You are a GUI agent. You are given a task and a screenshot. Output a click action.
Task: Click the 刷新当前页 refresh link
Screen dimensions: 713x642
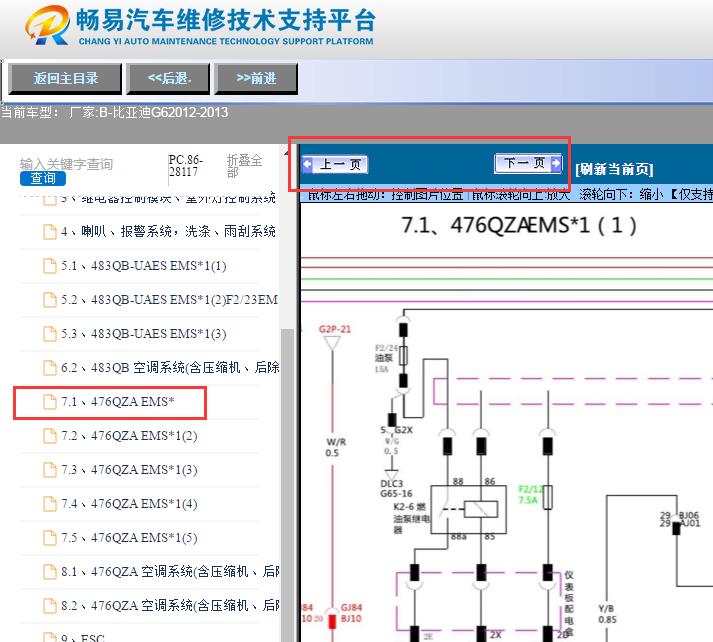(x=614, y=169)
